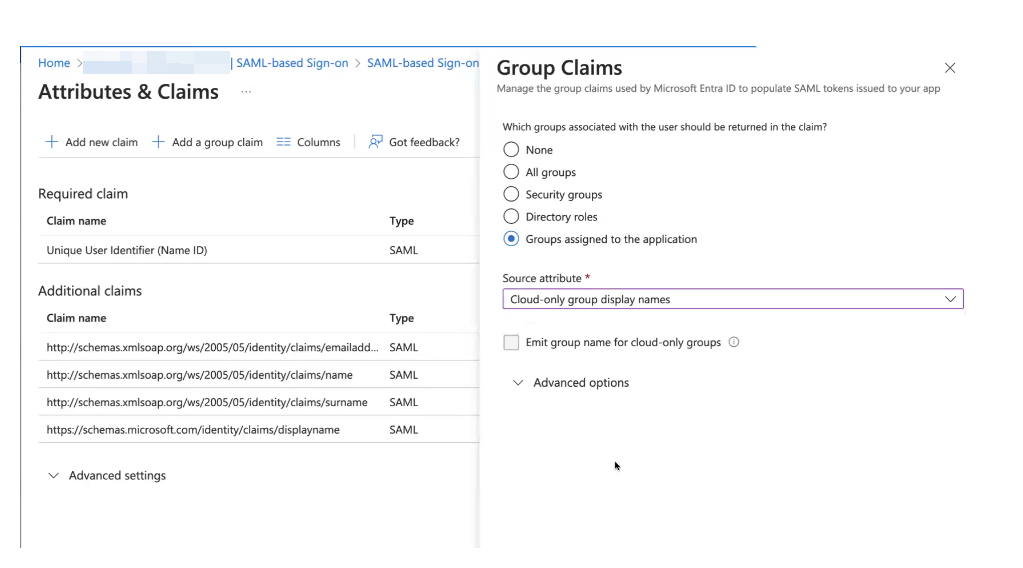
Task: Click the plus icon beside Add a group claim
Action: pos(158,142)
